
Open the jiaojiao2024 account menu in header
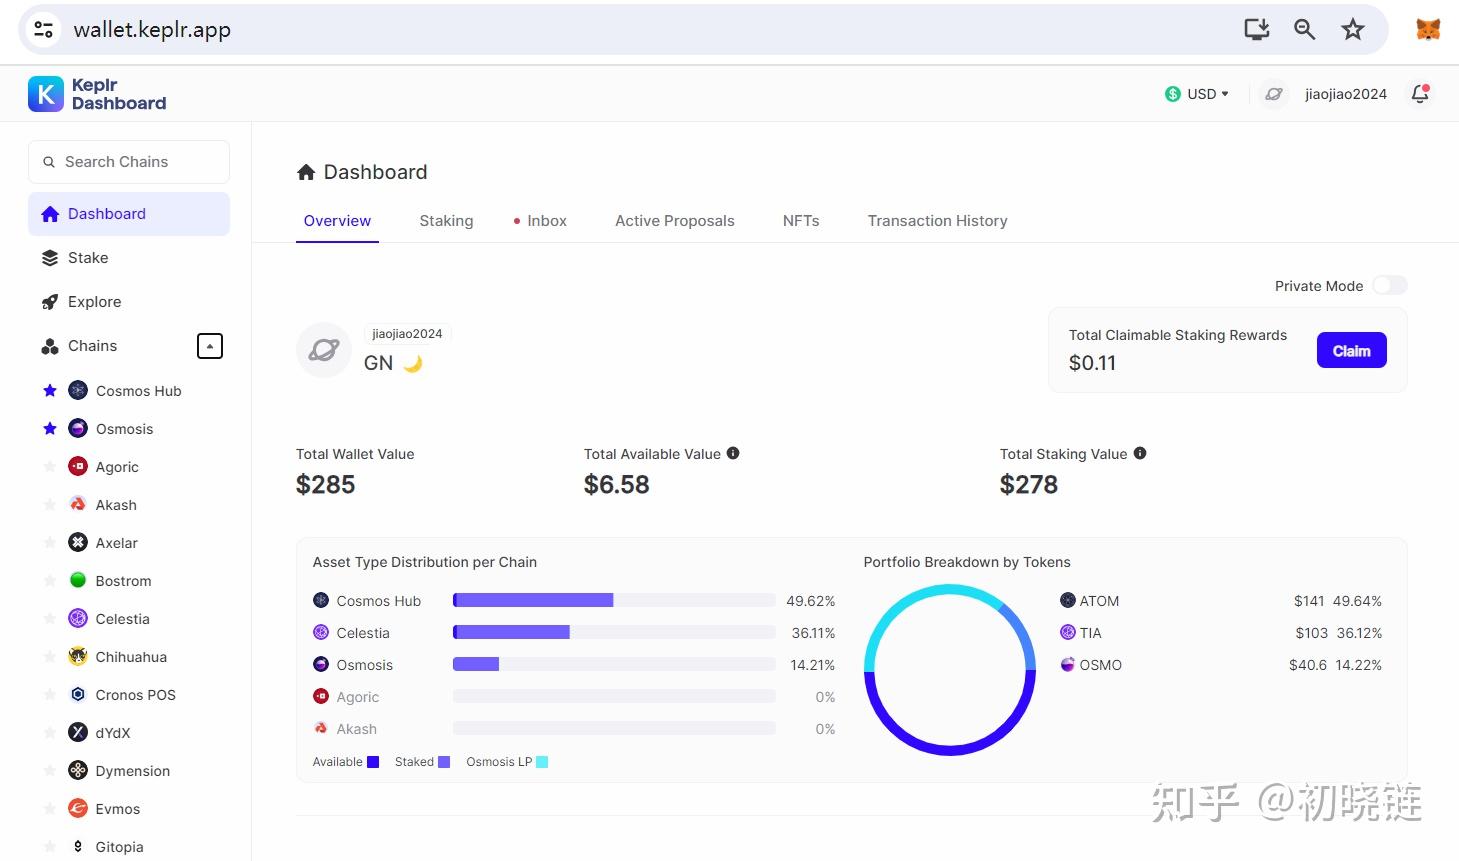(x=1345, y=94)
